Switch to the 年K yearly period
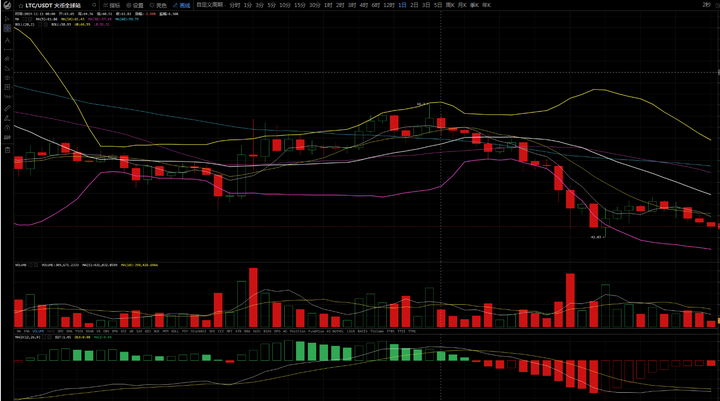The image size is (720, 401). [486, 5]
